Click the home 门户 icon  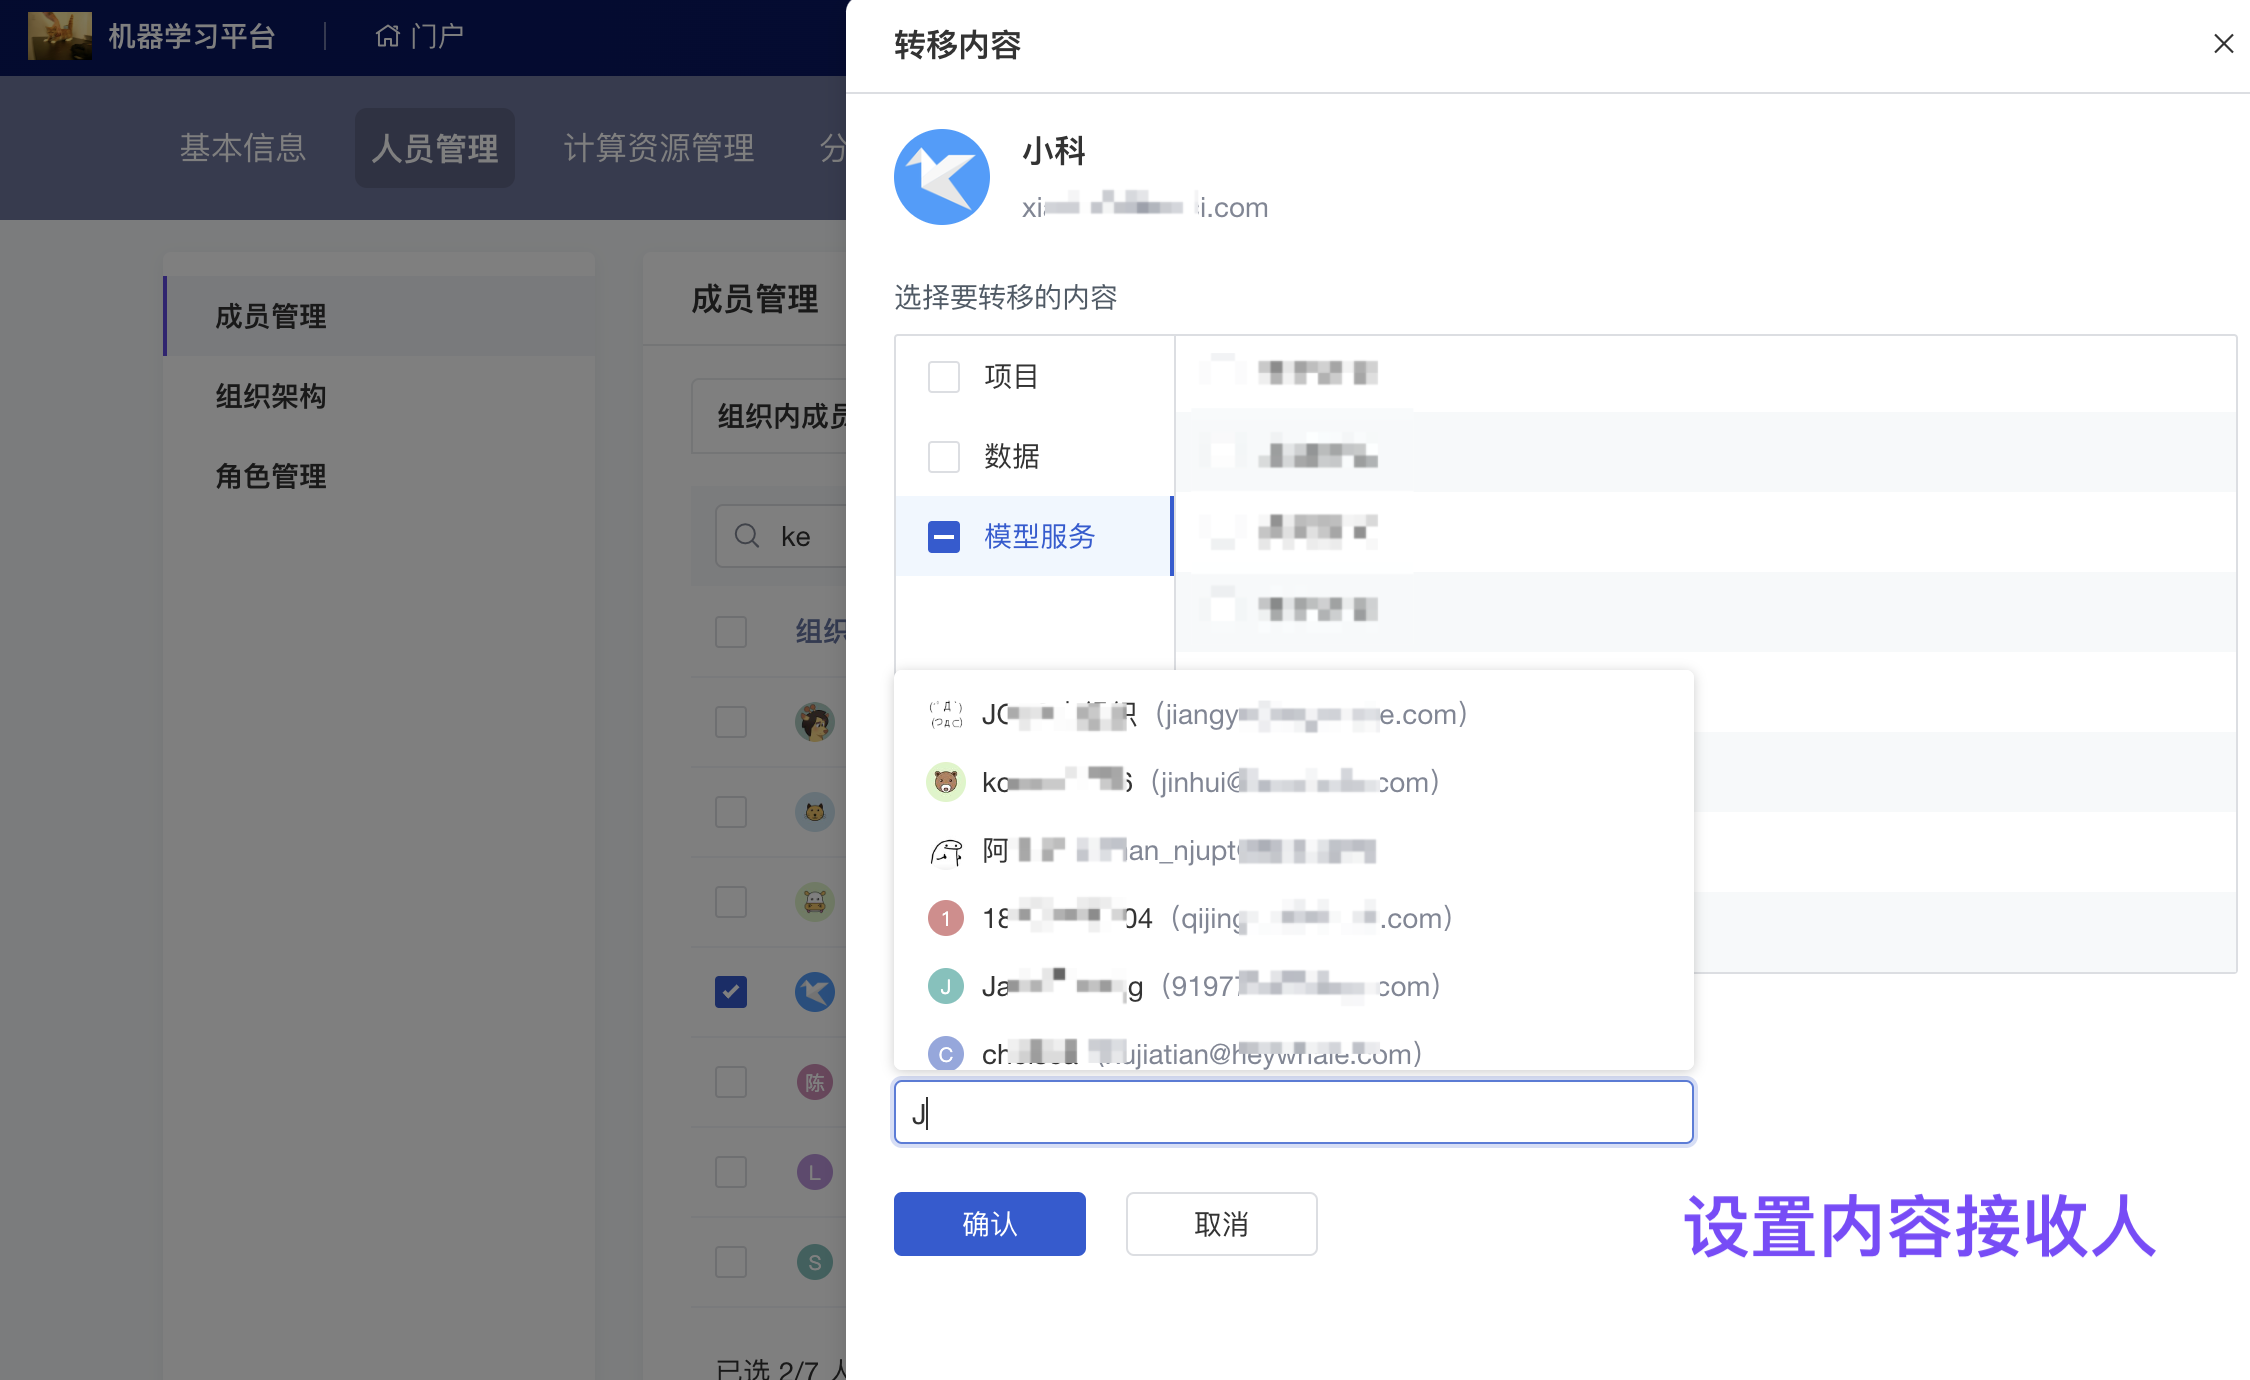[388, 36]
